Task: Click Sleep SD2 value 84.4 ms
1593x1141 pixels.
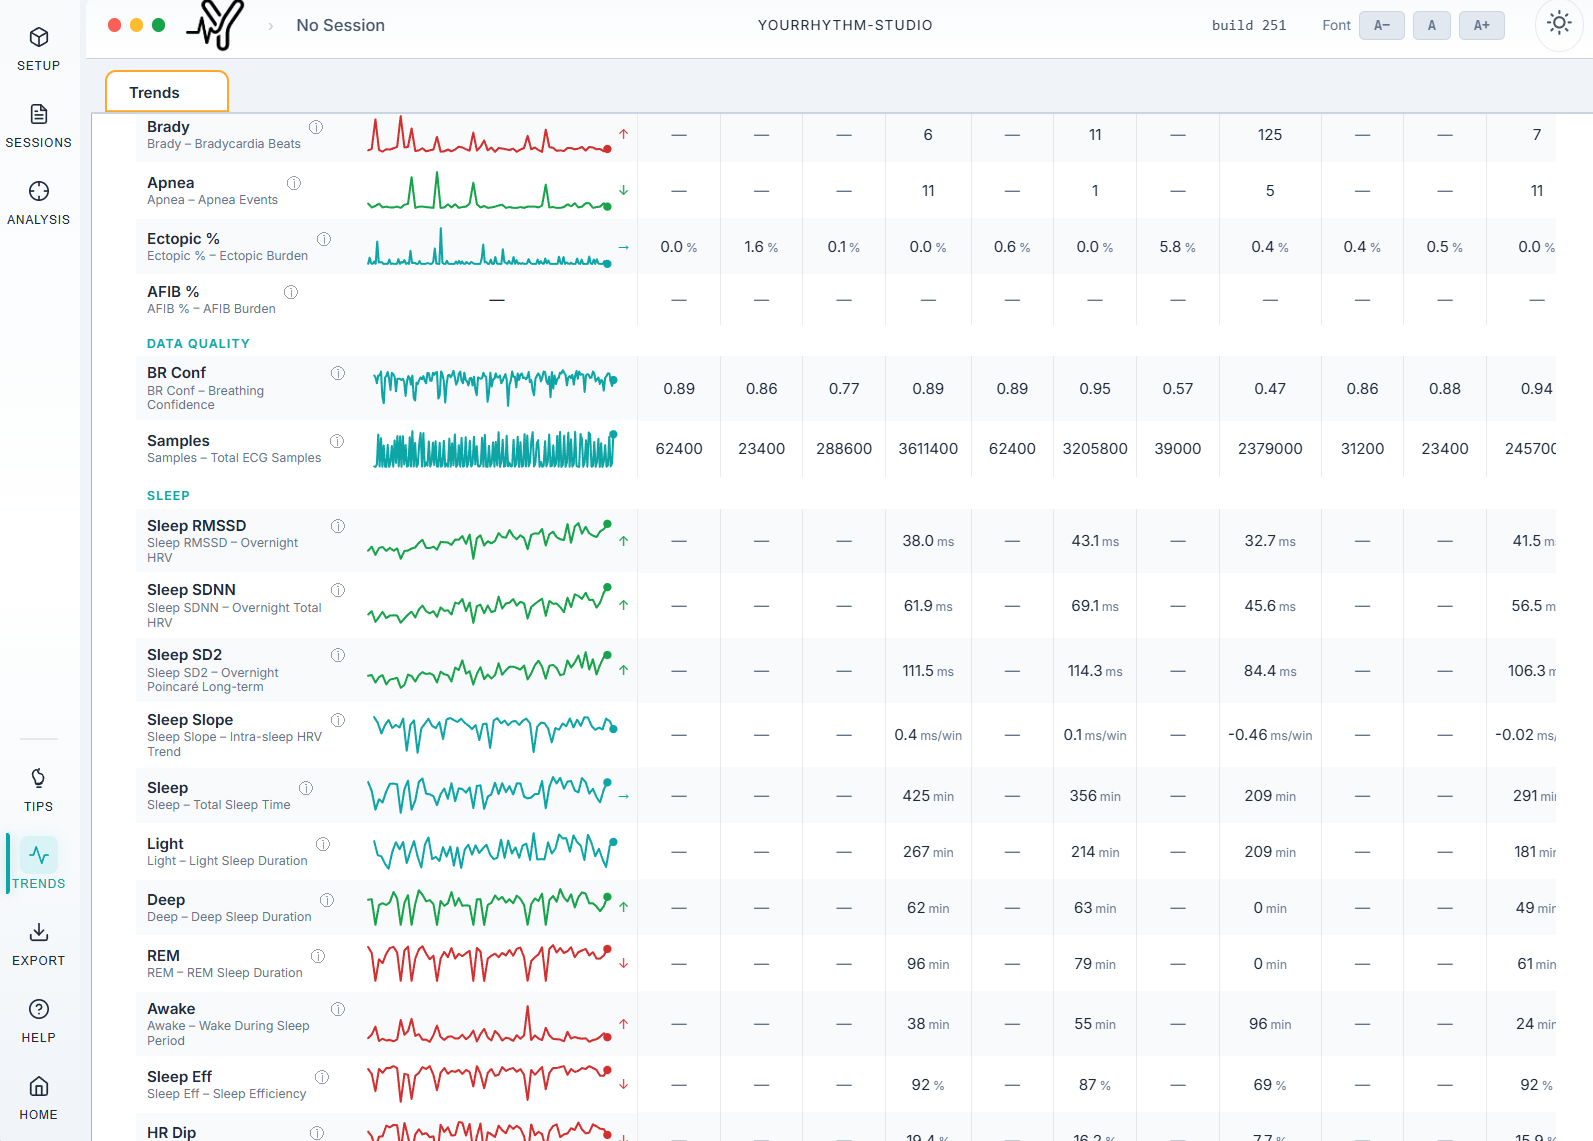Action: point(1270,671)
